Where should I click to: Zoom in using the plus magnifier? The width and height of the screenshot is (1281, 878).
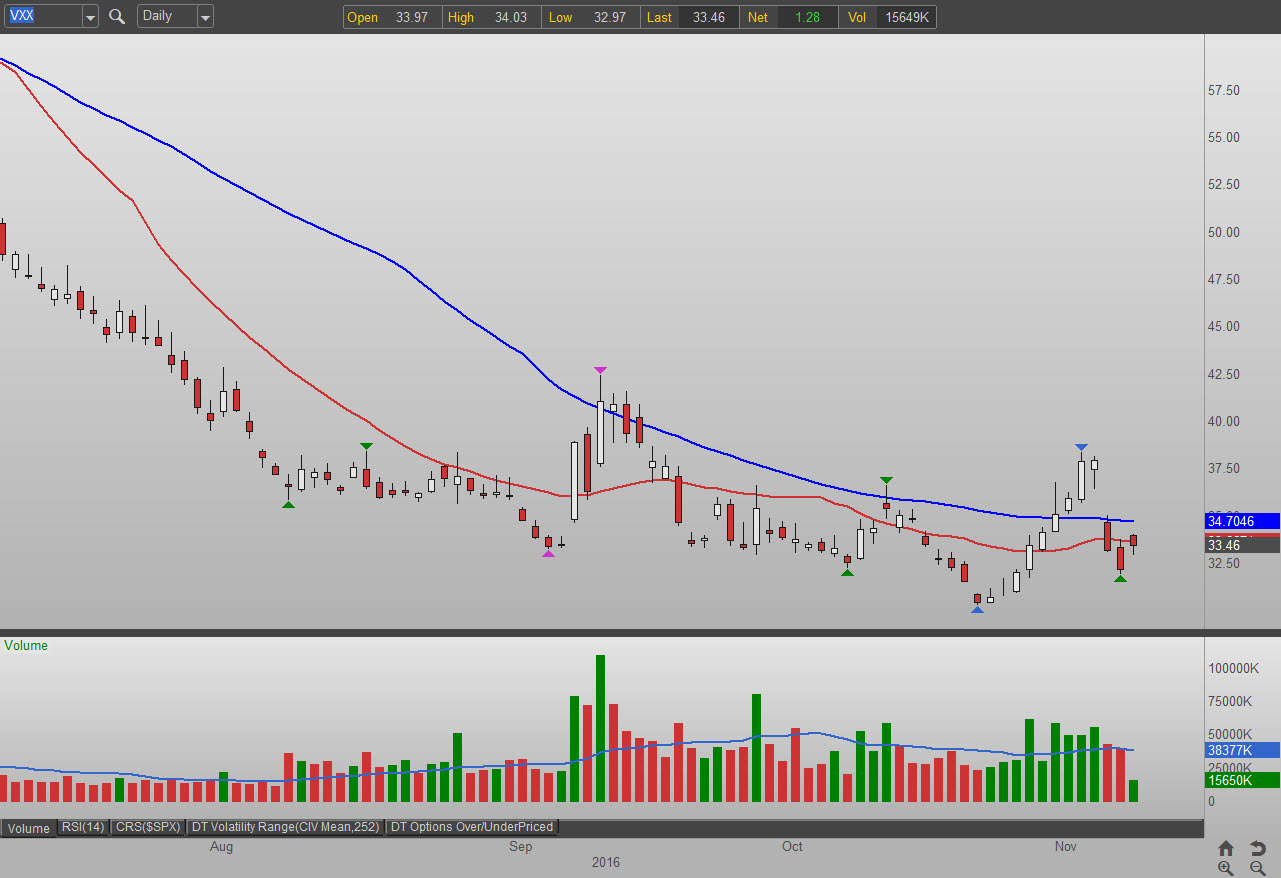1226,868
